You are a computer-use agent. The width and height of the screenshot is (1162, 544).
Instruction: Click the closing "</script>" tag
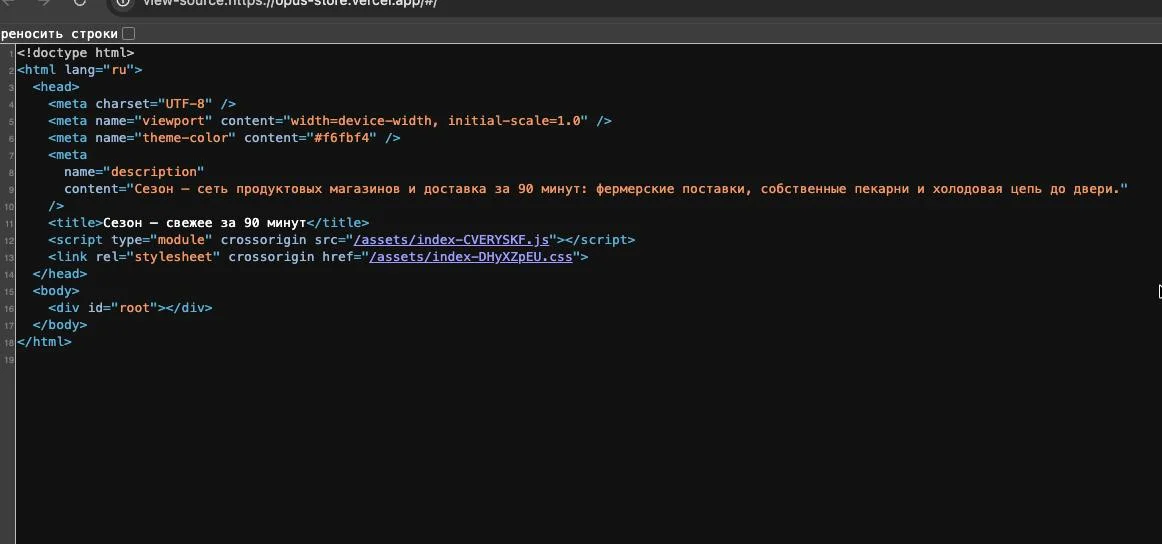[x=600, y=240]
